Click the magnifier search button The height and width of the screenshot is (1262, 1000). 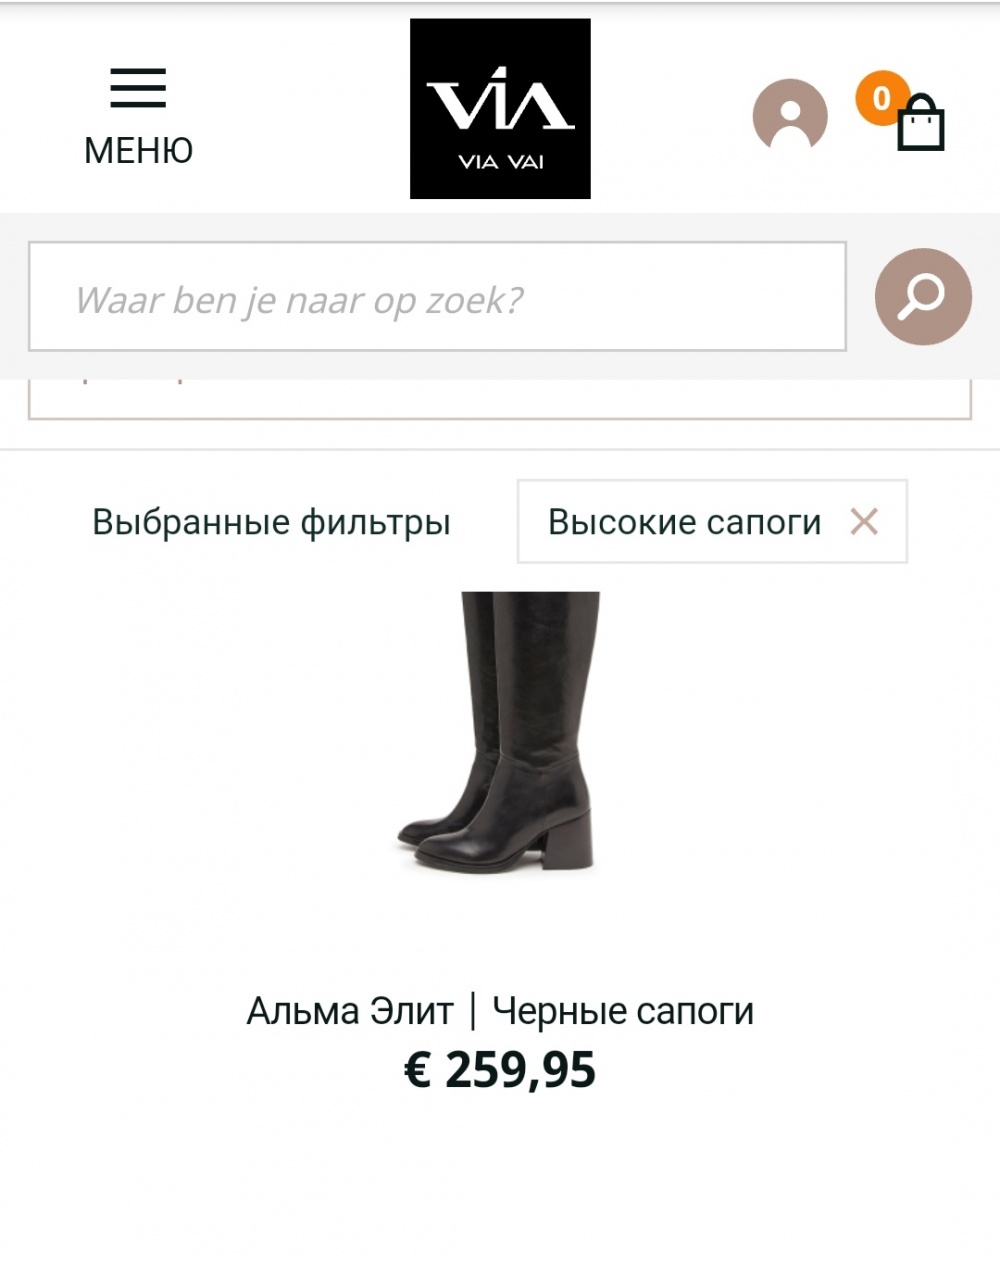click(x=923, y=297)
